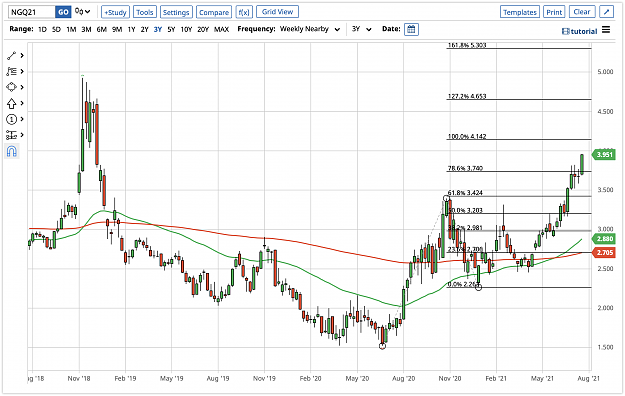Viewport: 625px width, 396px height.
Task: Select the 2Y range
Action: click(x=144, y=29)
